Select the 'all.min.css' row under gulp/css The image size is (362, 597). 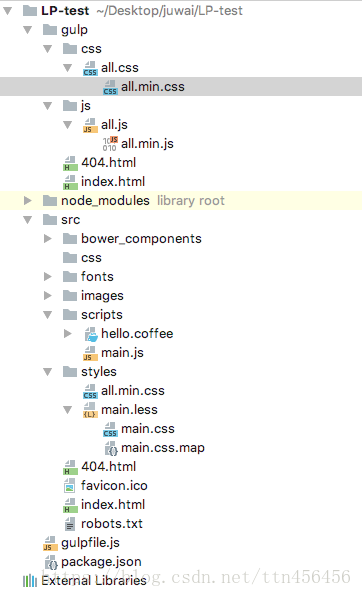[x=181, y=87]
